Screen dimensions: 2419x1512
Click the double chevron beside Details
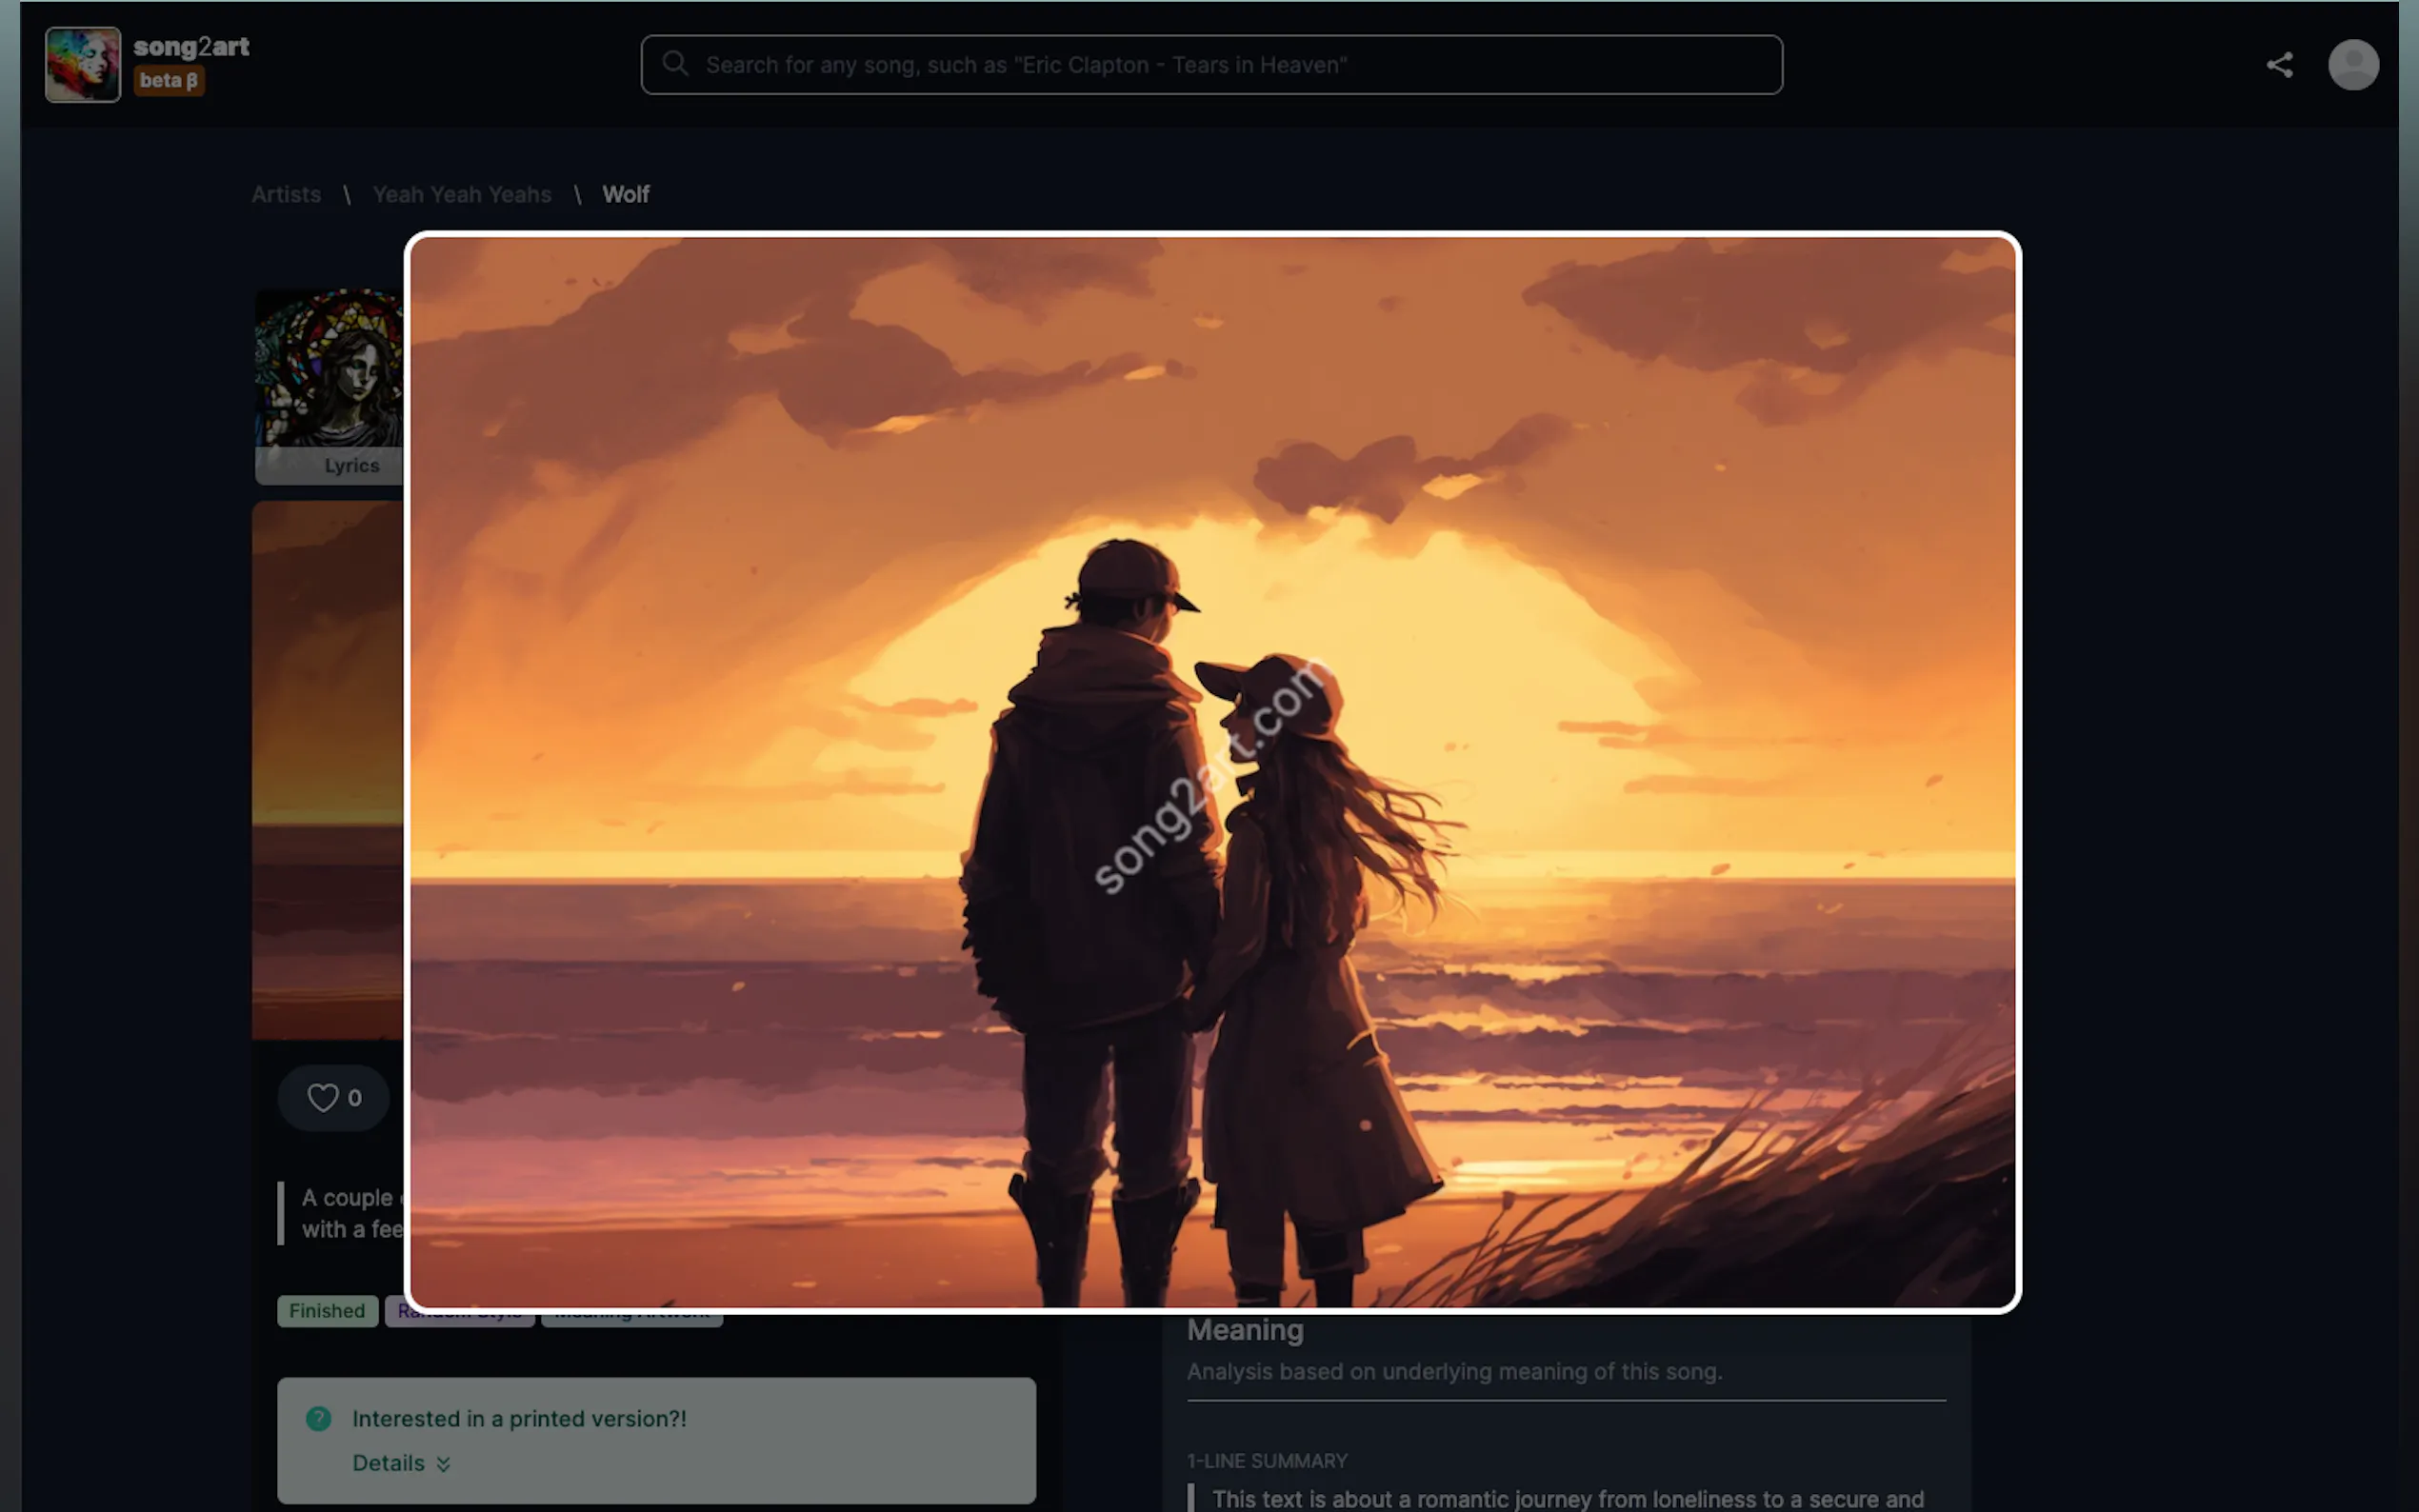pos(443,1464)
